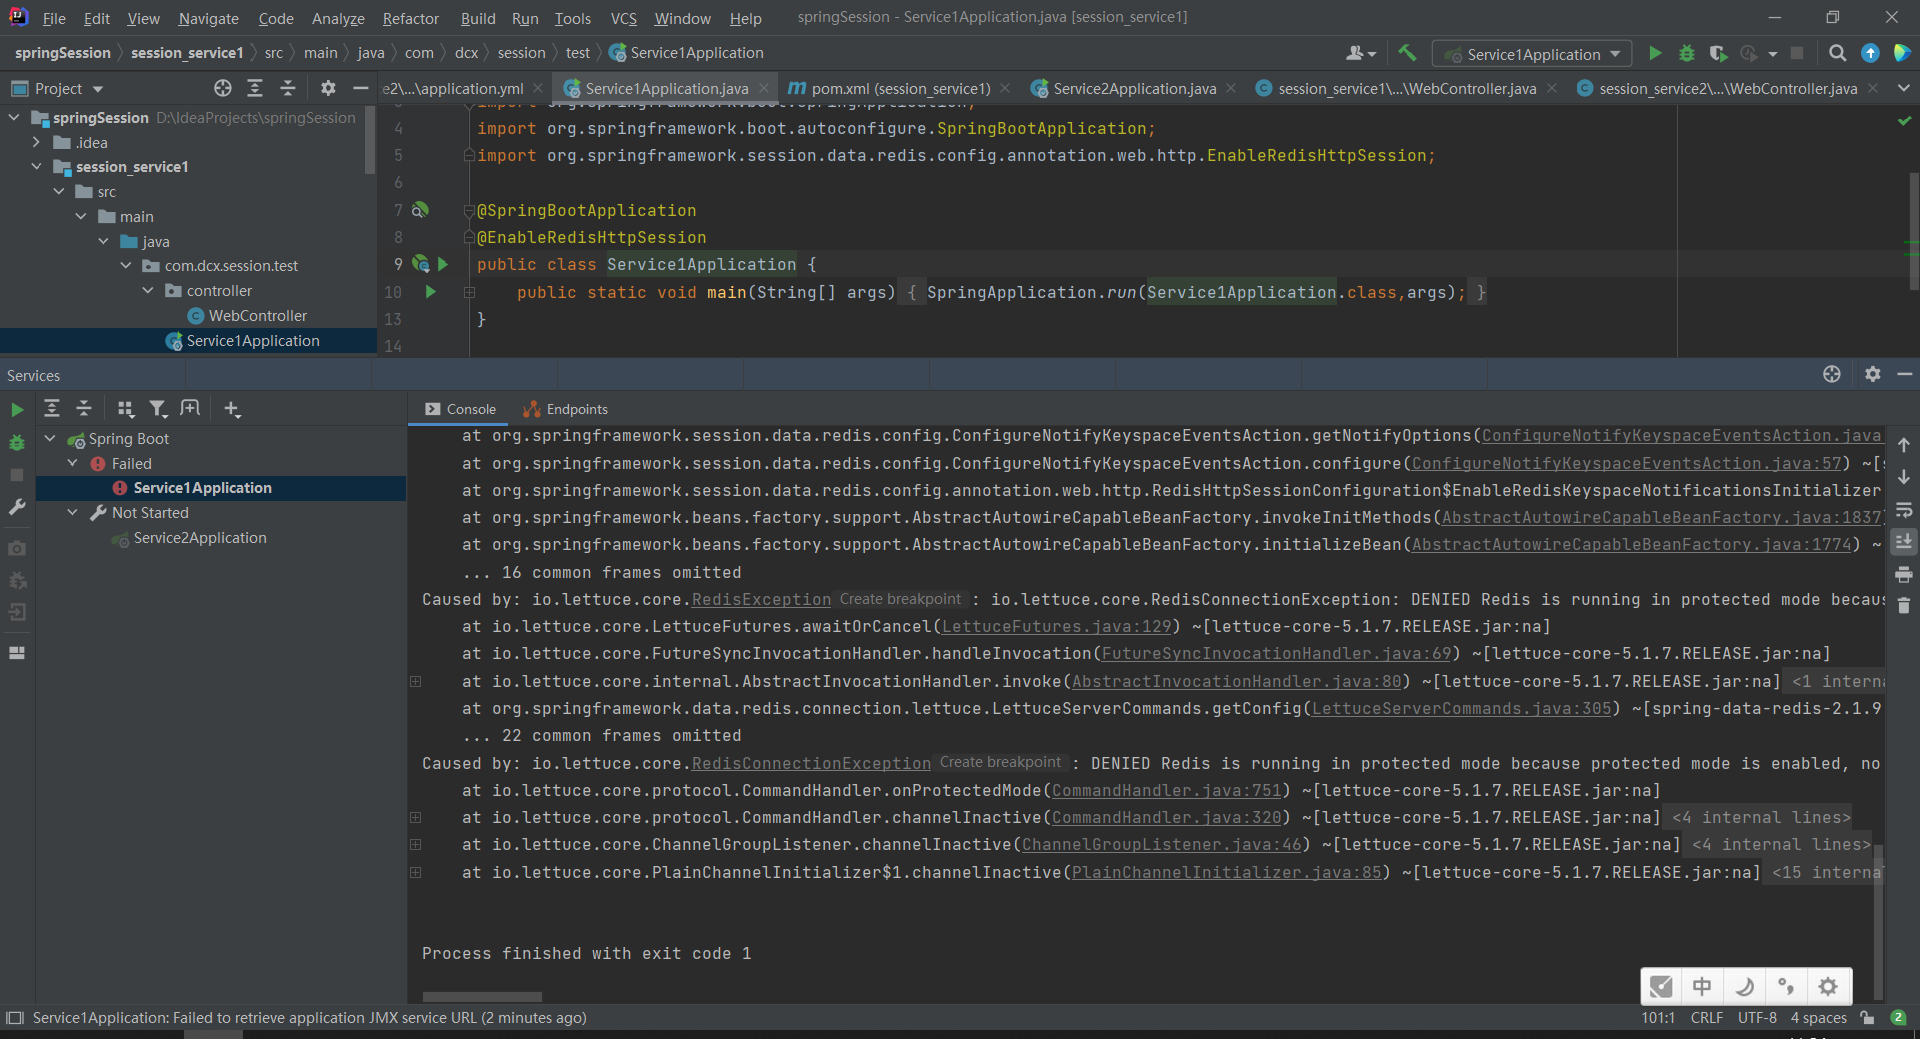The width and height of the screenshot is (1920, 1039).
Task: Debug Service1Application from the main toolbar
Action: 1687,54
